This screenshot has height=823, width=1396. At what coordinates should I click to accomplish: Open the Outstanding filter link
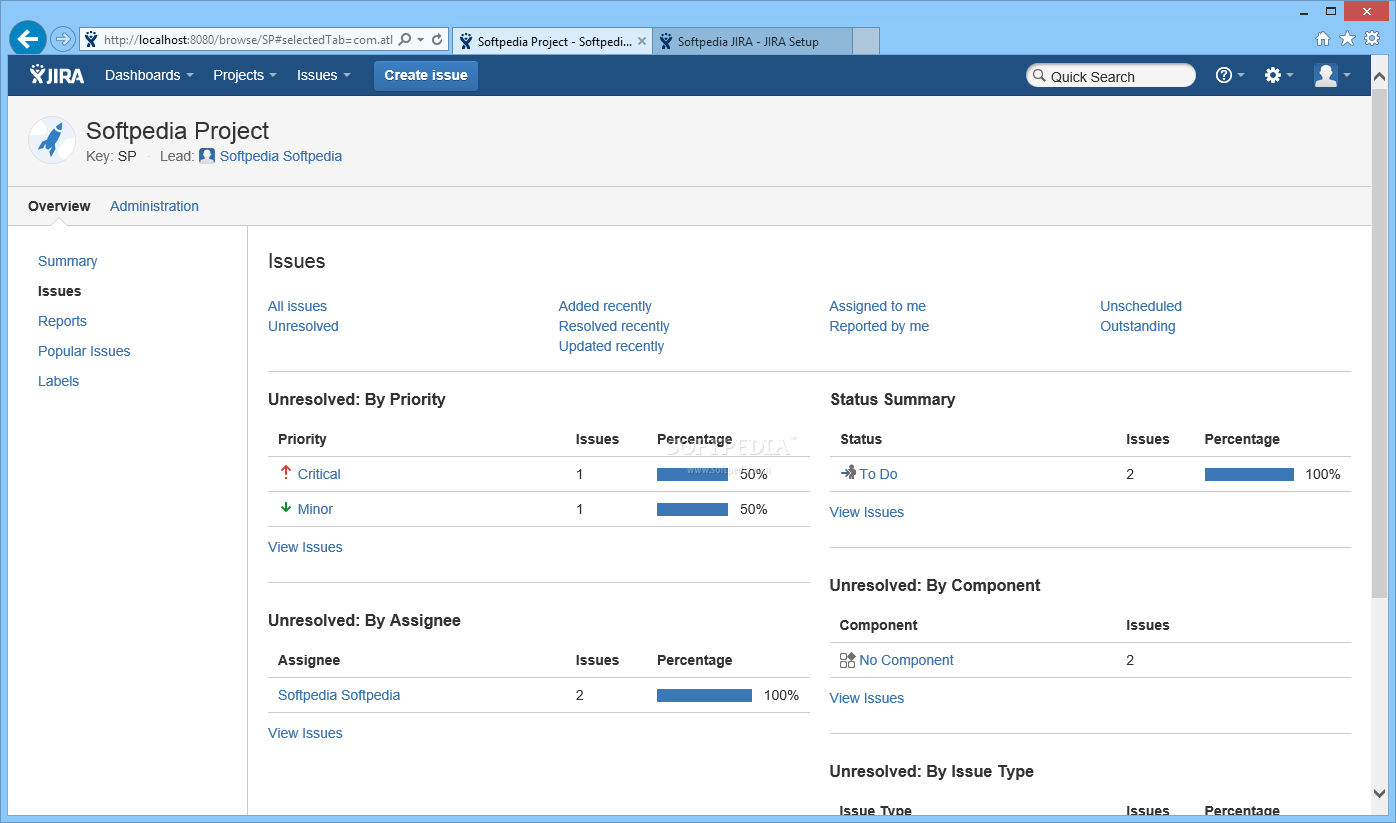pos(1138,326)
